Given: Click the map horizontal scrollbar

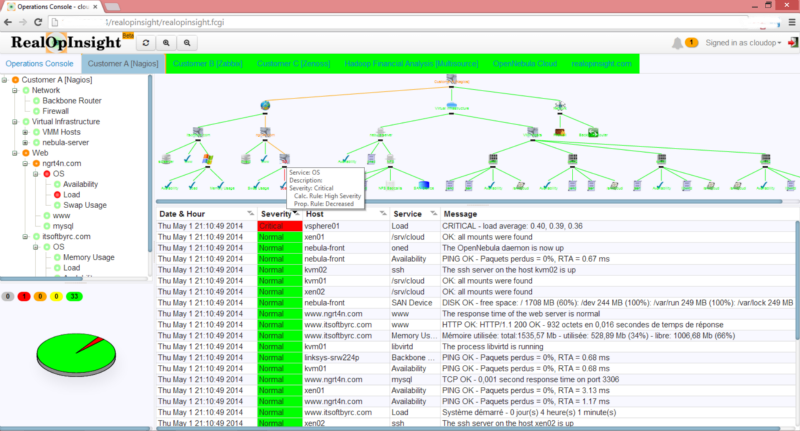Looking at the screenshot, I should pyautogui.click(x=469, y=202).
